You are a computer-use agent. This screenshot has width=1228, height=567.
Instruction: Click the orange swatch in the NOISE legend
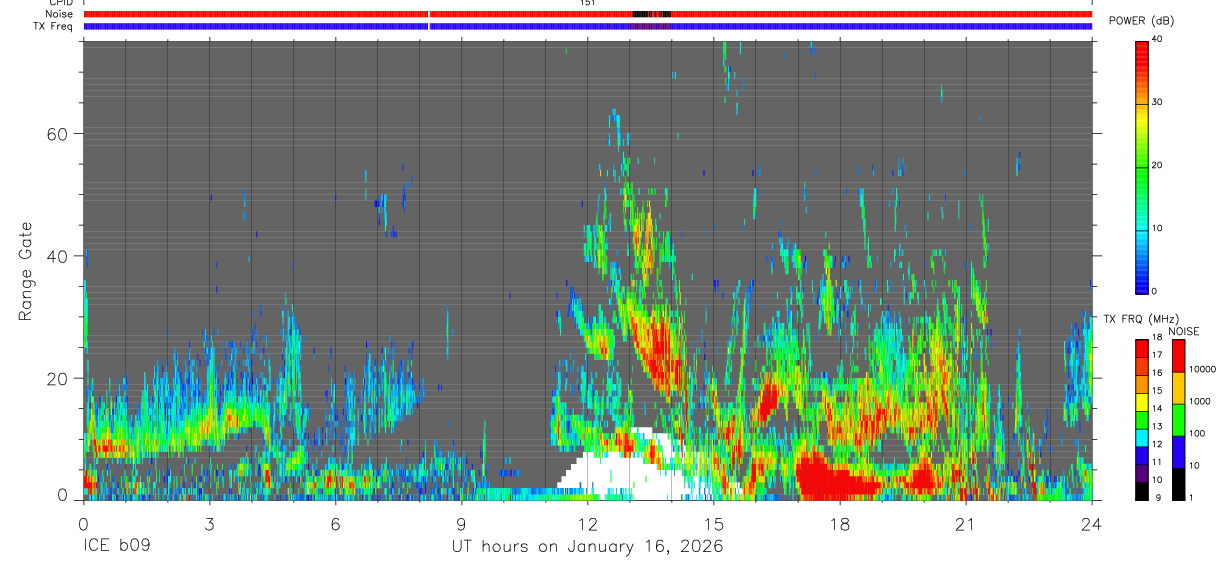1178,388
